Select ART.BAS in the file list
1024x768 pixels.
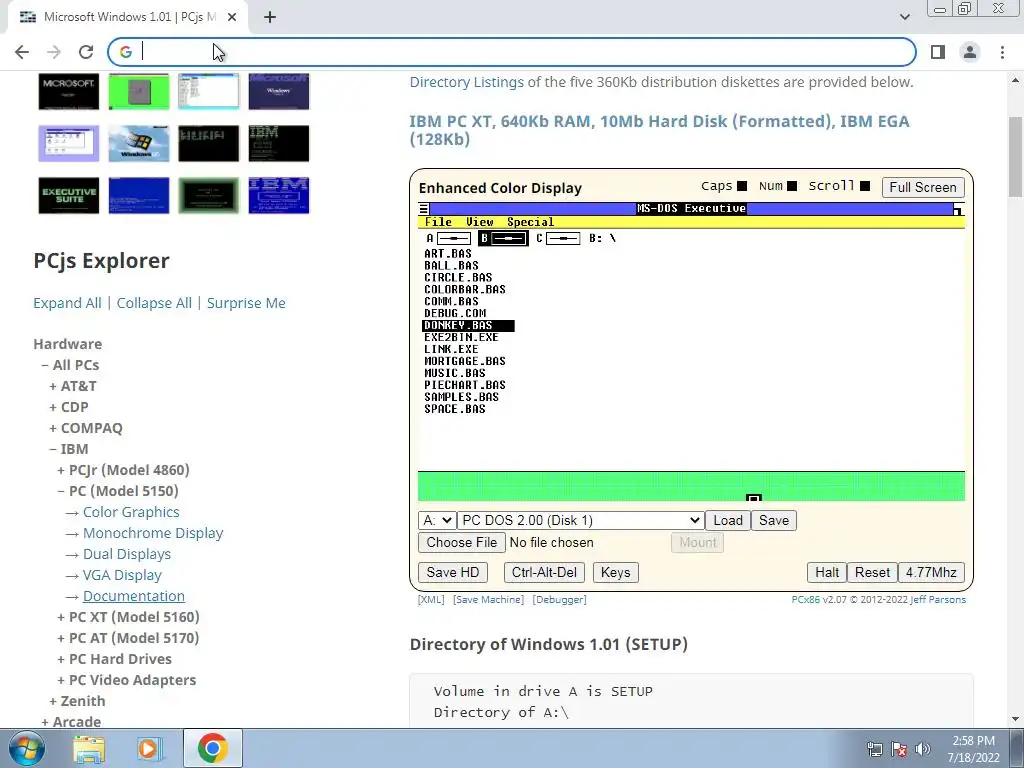[x=448, y=253]
